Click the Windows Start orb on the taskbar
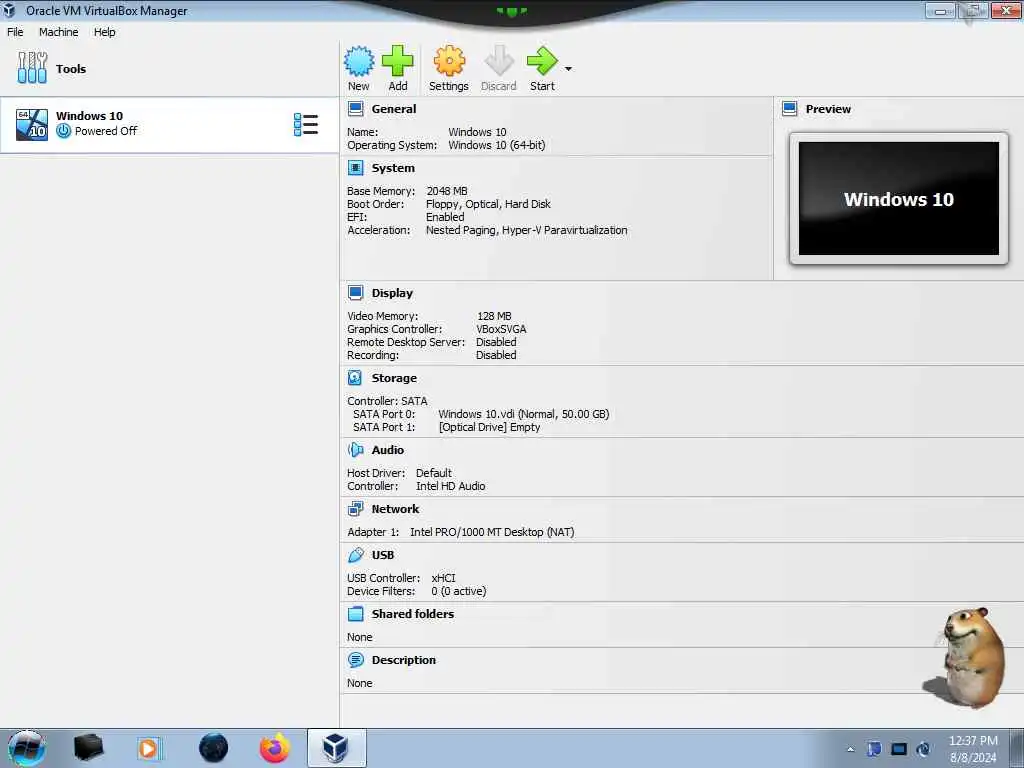The width and height of the screenshot is (1024, 768). click(x=26, y=748)
